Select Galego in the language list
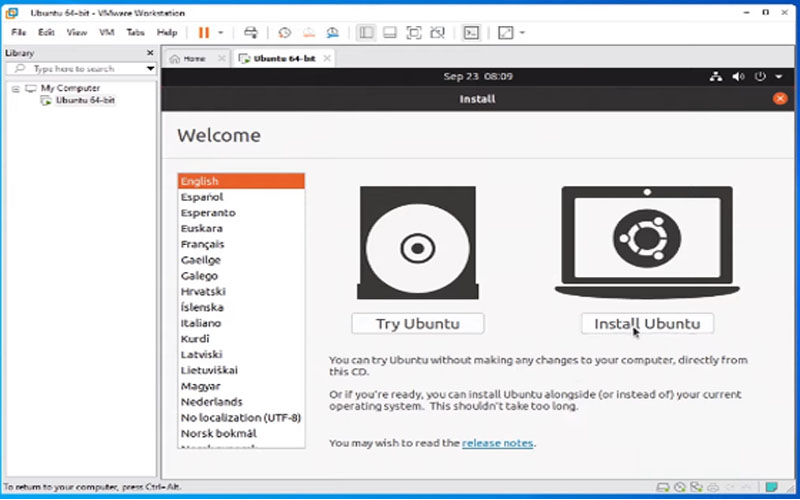 tap(241, 276)
